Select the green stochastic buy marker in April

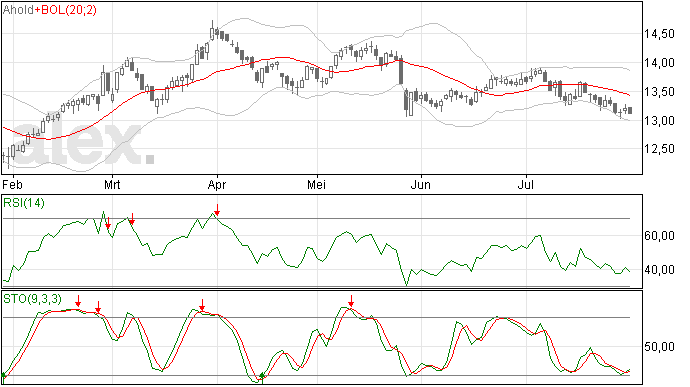click(262, 376)
